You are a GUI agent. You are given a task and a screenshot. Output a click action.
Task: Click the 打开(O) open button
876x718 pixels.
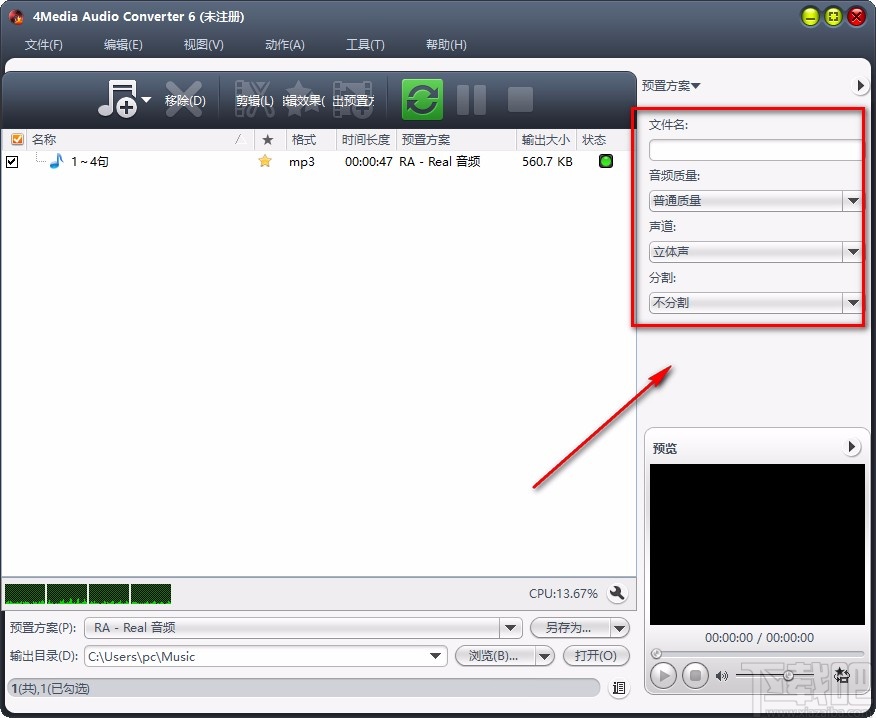(596, 655)
